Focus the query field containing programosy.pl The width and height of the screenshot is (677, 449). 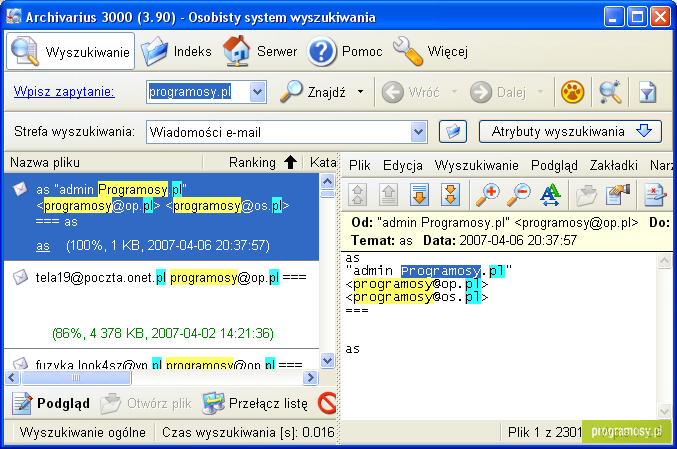[198, 92]
